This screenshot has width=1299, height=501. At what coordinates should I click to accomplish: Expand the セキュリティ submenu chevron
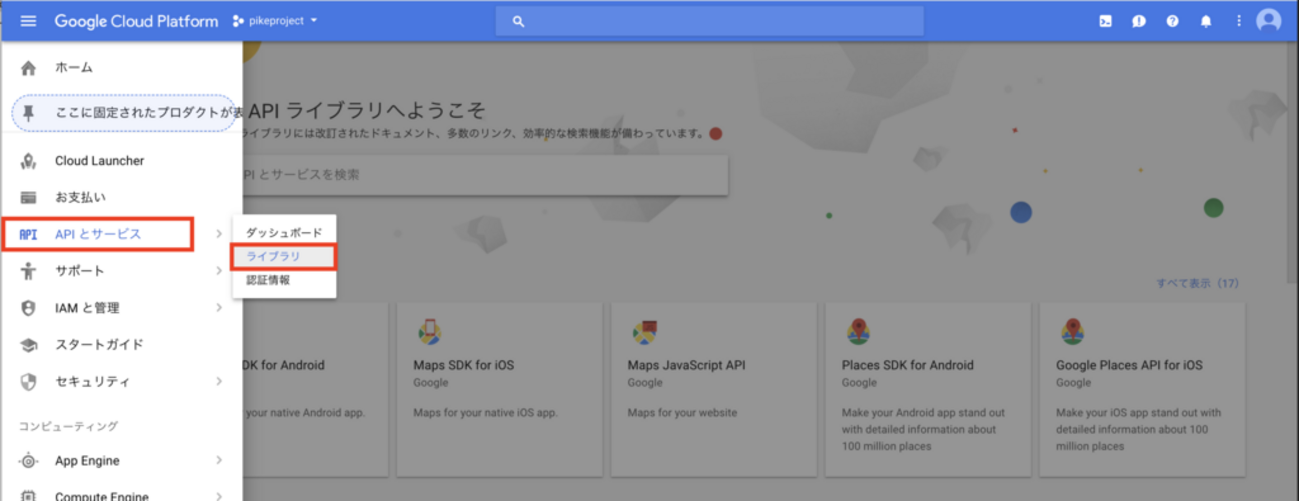[219, 382]
